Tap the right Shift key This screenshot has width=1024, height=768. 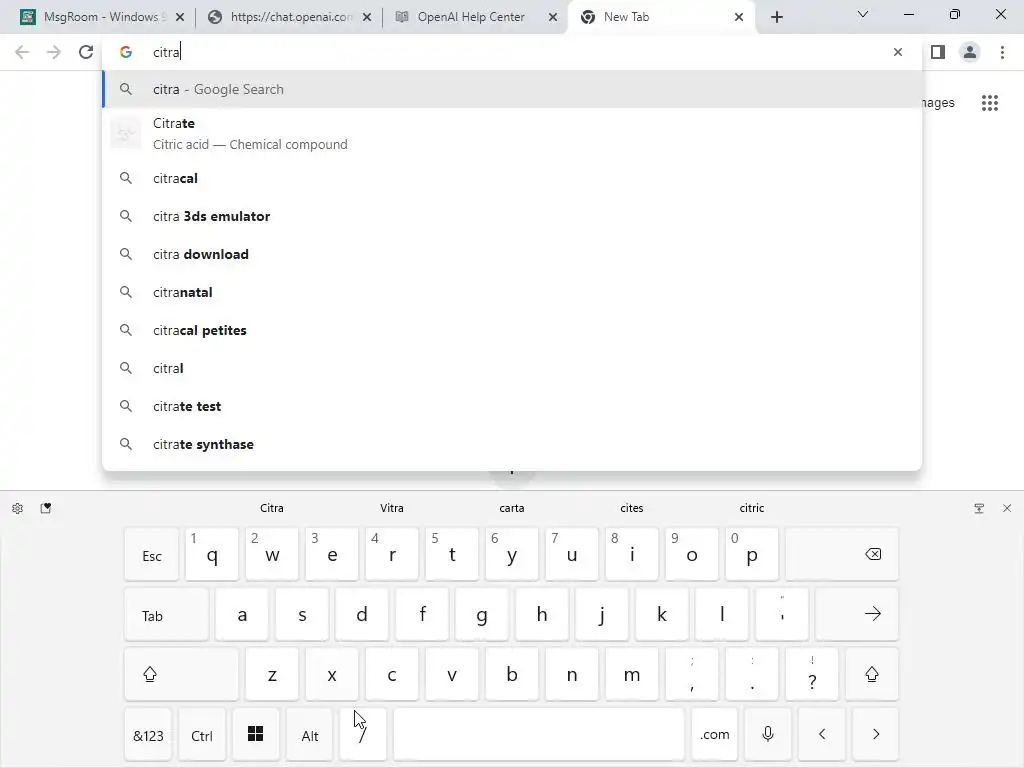(x=872, y=674)
